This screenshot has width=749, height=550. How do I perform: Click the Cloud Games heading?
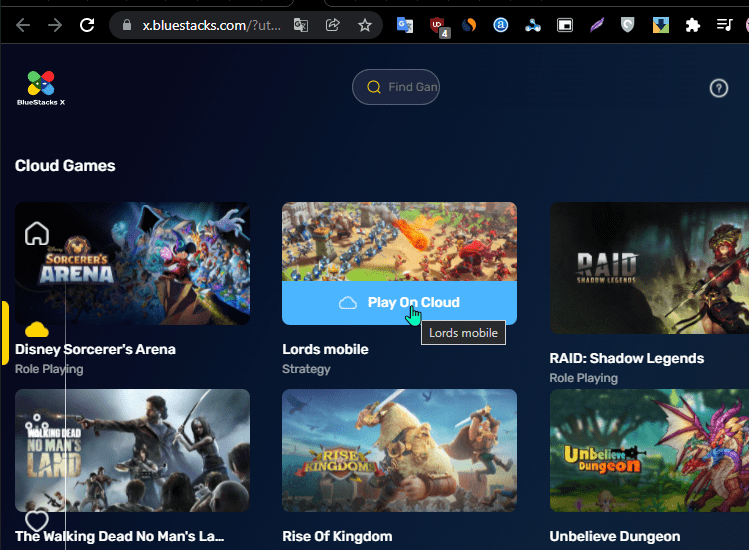click(65, 166)
